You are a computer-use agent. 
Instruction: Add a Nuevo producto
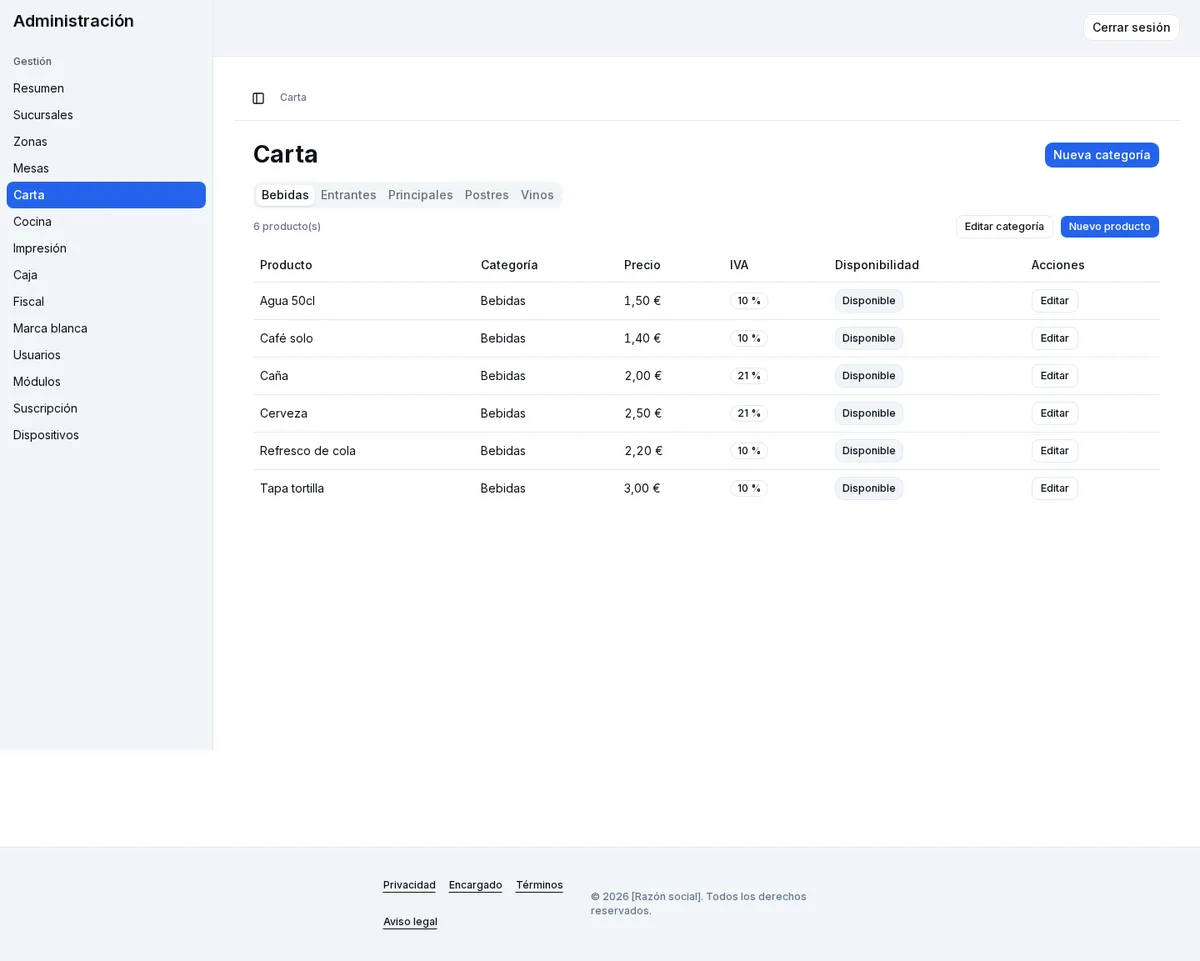click(1110, 227)
